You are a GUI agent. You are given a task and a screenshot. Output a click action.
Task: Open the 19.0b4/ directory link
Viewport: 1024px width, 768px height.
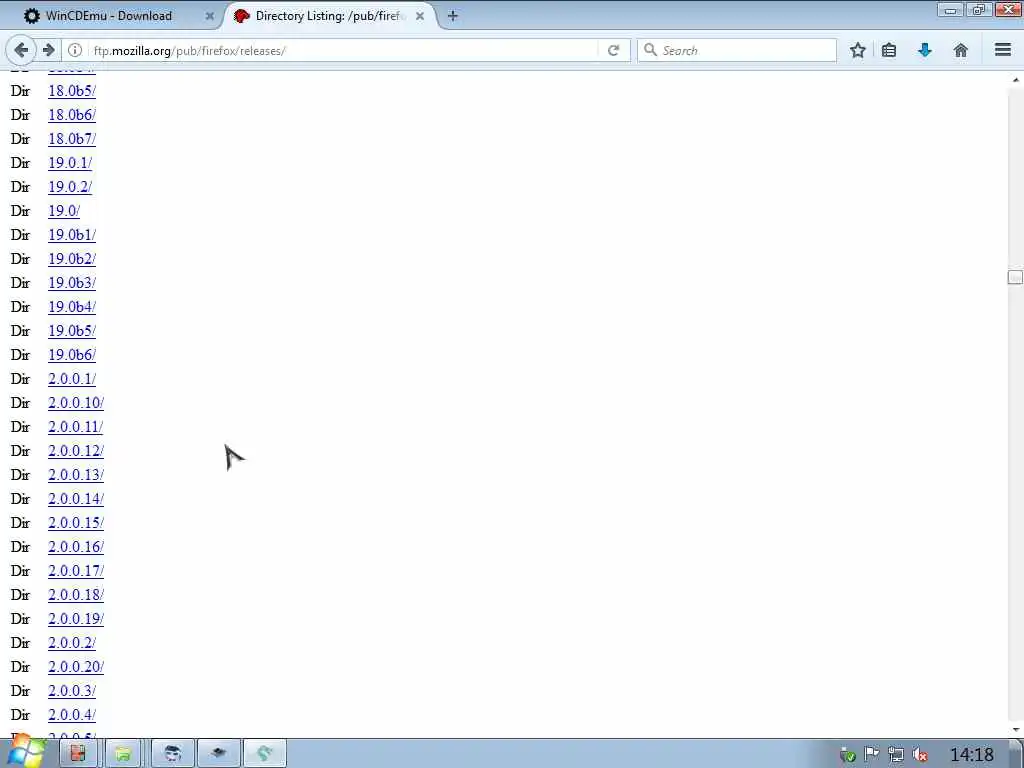(x=72, y=307)
